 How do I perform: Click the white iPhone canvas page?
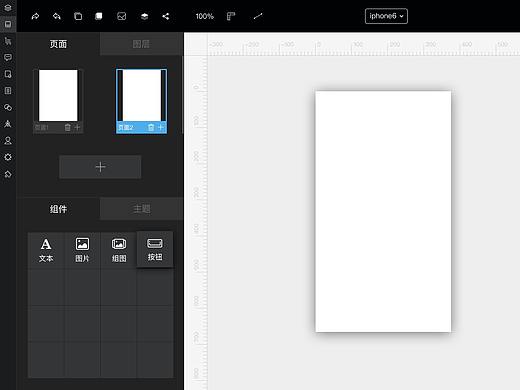click(x=383, y=211)
